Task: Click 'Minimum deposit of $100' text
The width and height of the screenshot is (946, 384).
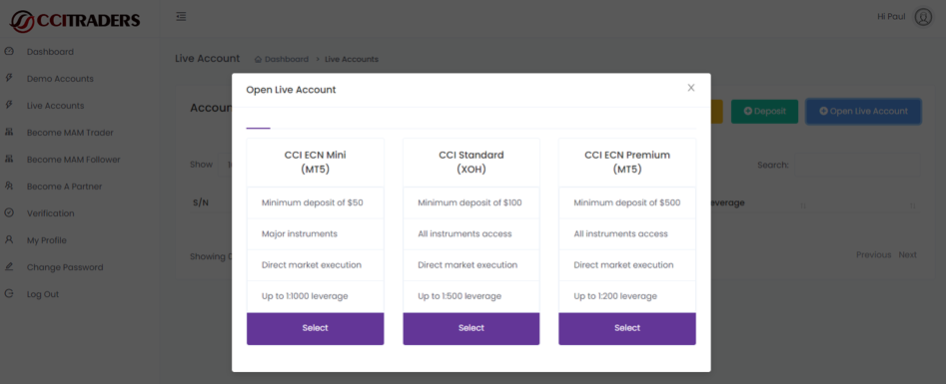Action: (x=470, y=203)
